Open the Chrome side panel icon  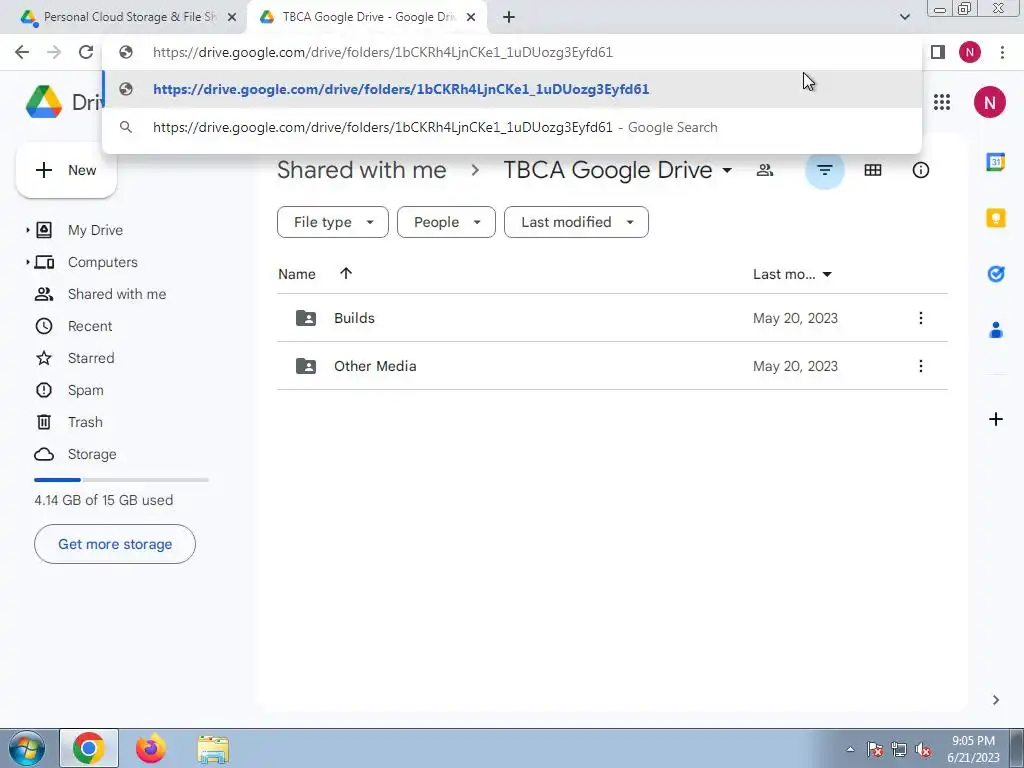click(938, 52)
